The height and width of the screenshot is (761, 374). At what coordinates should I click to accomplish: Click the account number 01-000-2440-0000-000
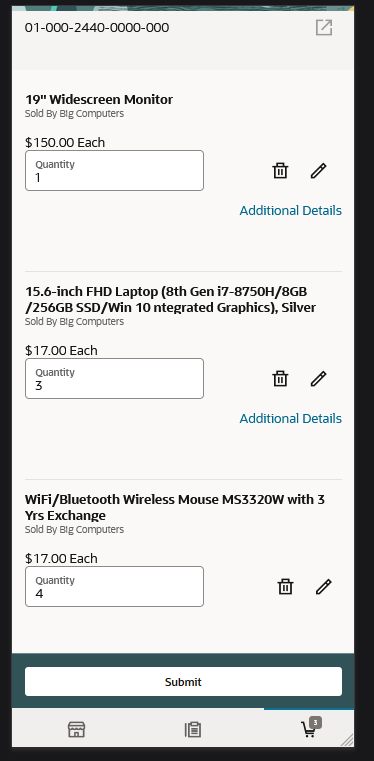(97, 28)
